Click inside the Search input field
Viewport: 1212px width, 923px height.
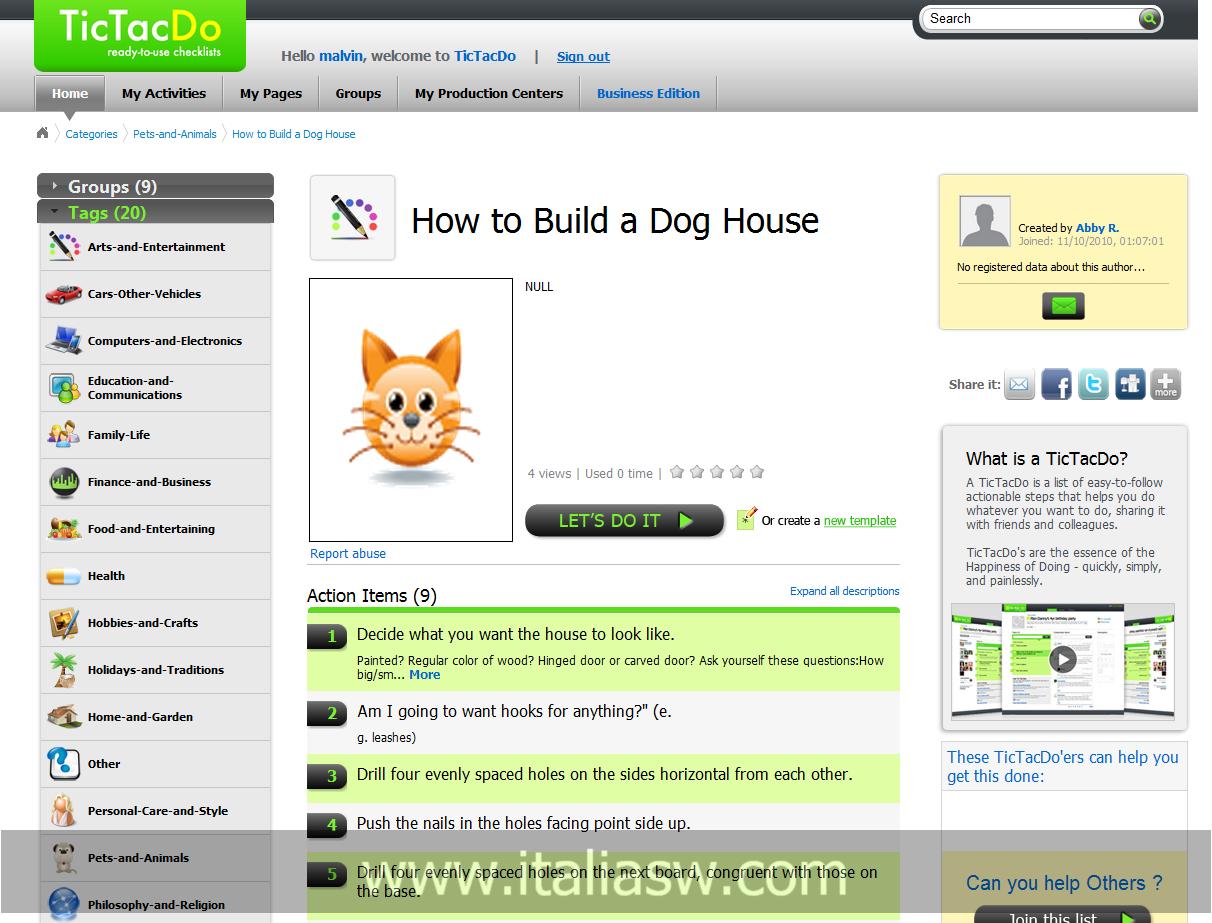1030,18
